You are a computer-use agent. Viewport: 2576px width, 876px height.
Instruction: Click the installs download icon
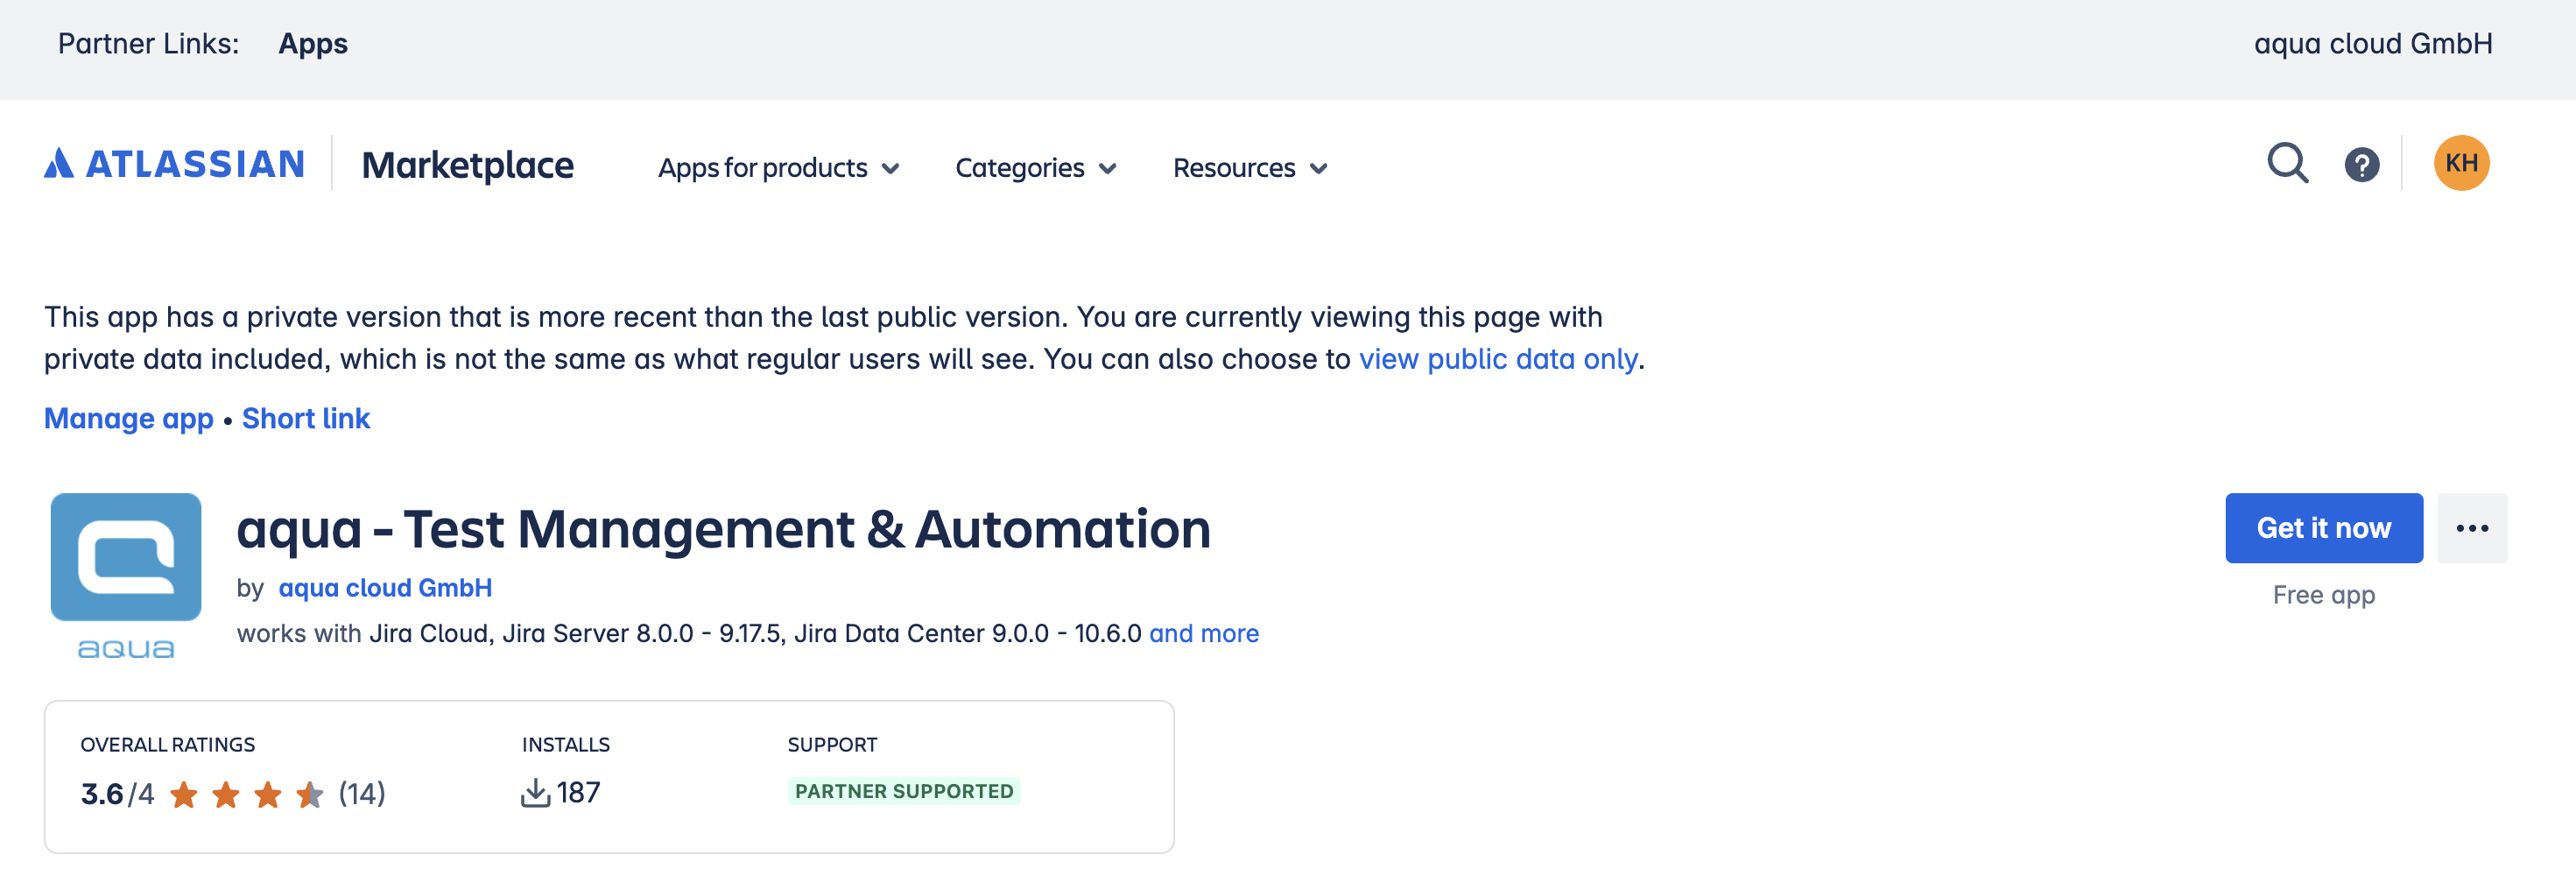tap(535, 793)
